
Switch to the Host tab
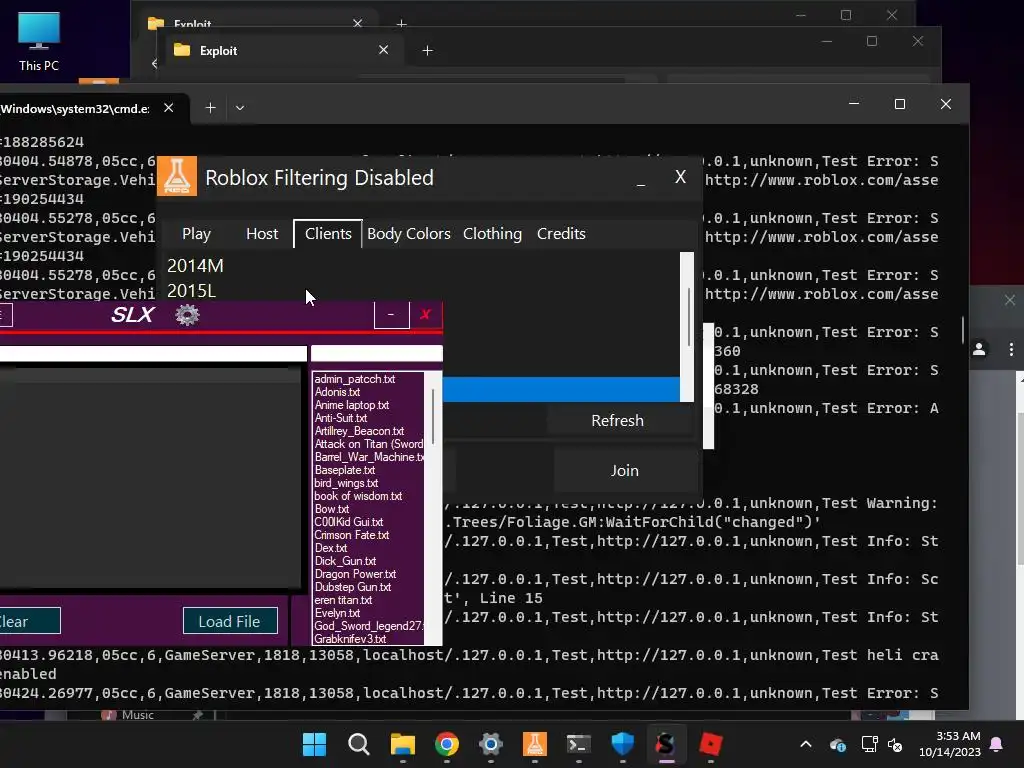pos(262,234)
